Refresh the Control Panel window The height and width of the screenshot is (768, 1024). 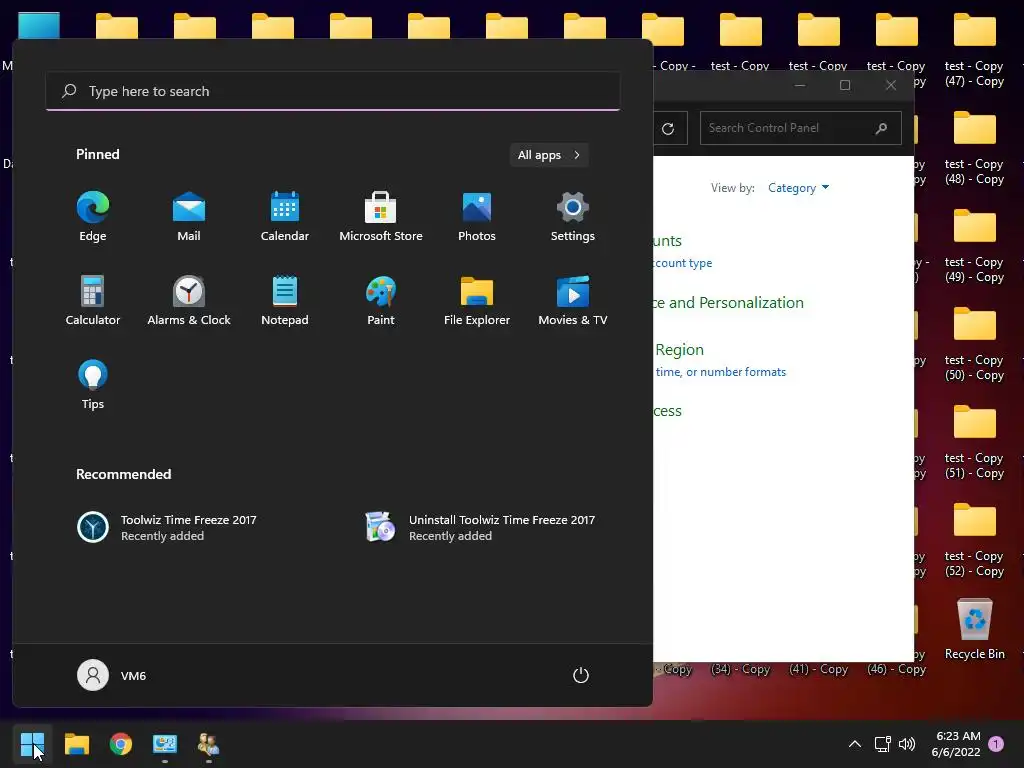pos(668,129)
